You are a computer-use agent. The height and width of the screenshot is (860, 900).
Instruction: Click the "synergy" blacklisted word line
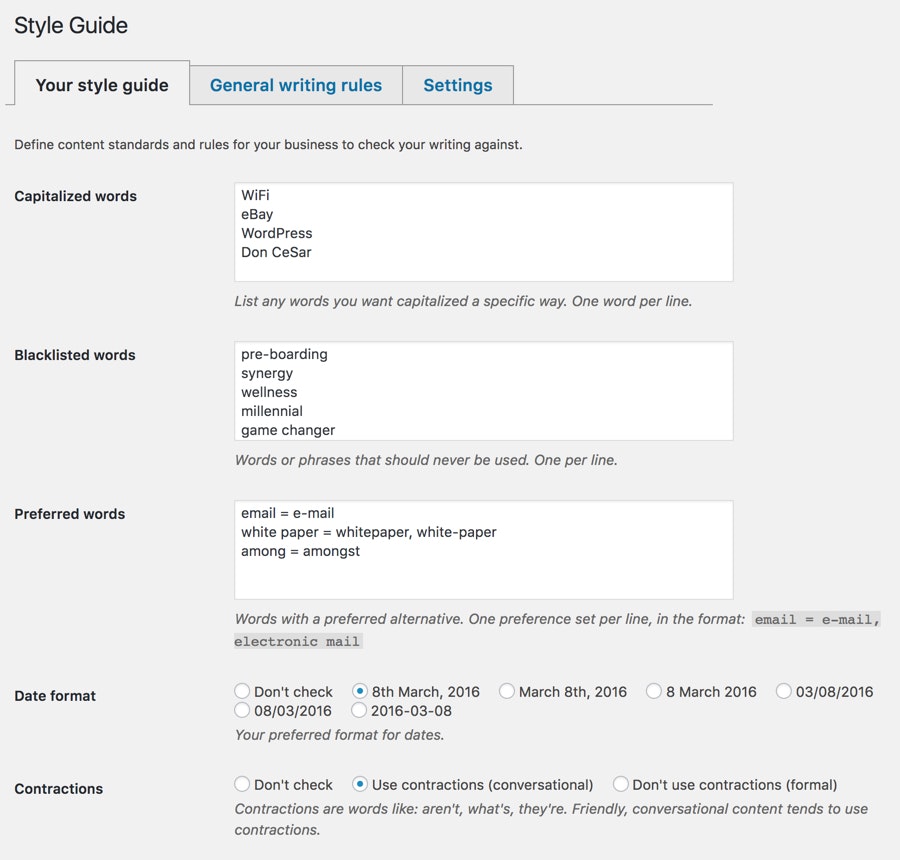(266, 372)
